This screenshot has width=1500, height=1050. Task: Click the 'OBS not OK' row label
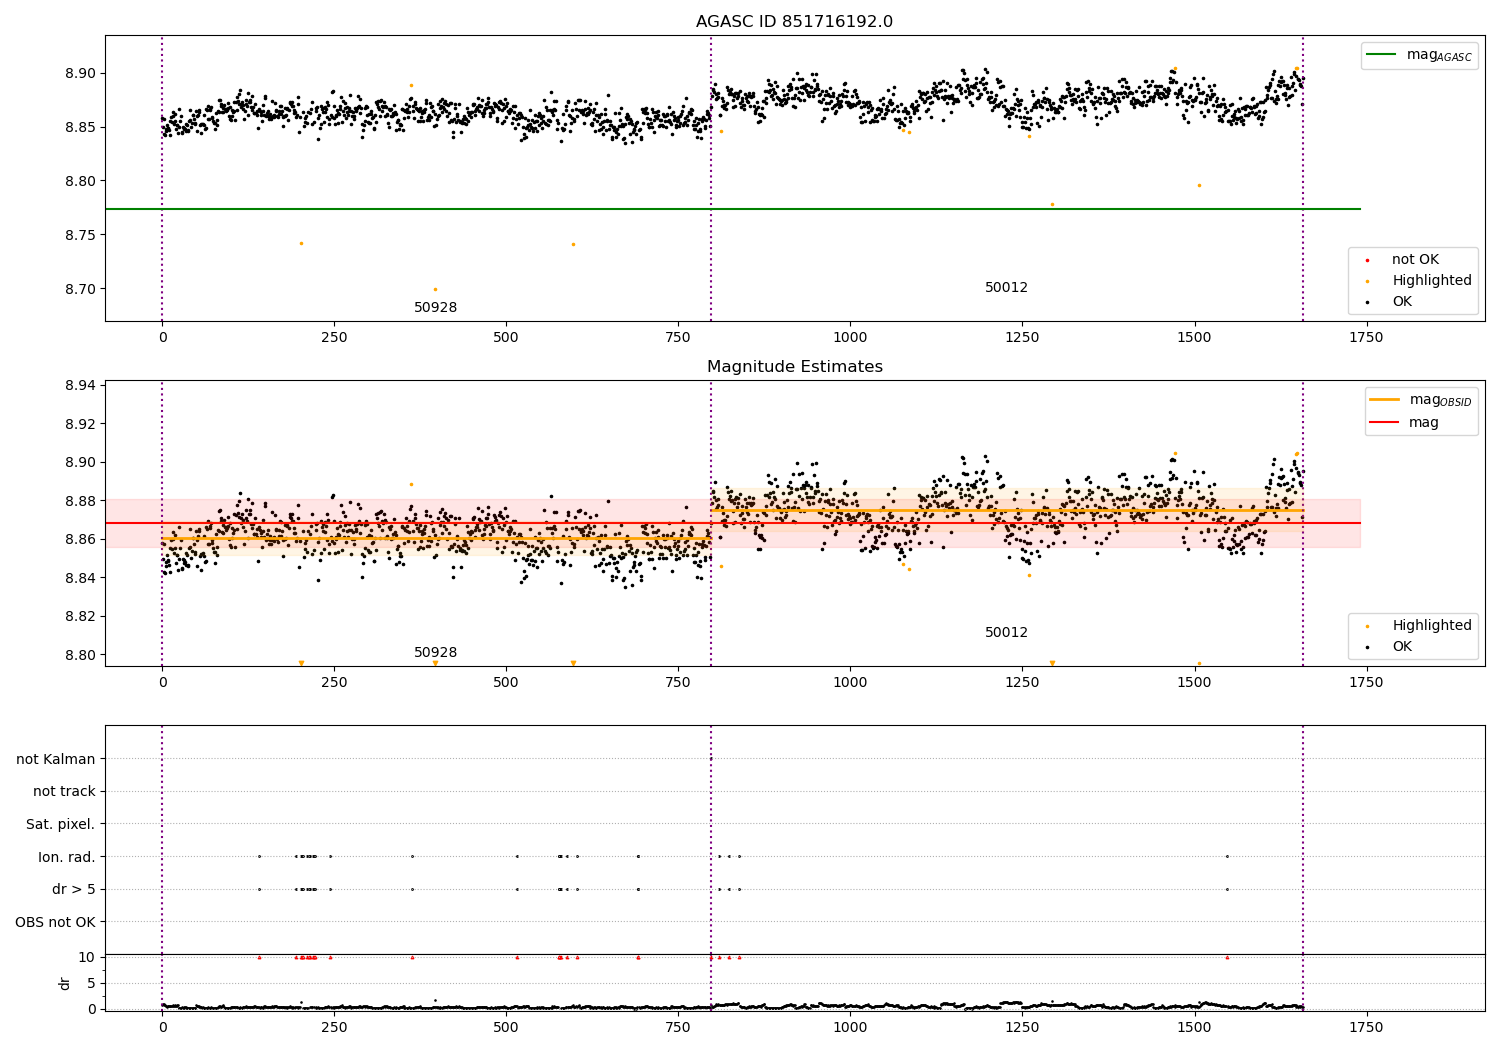coord(55,922)
